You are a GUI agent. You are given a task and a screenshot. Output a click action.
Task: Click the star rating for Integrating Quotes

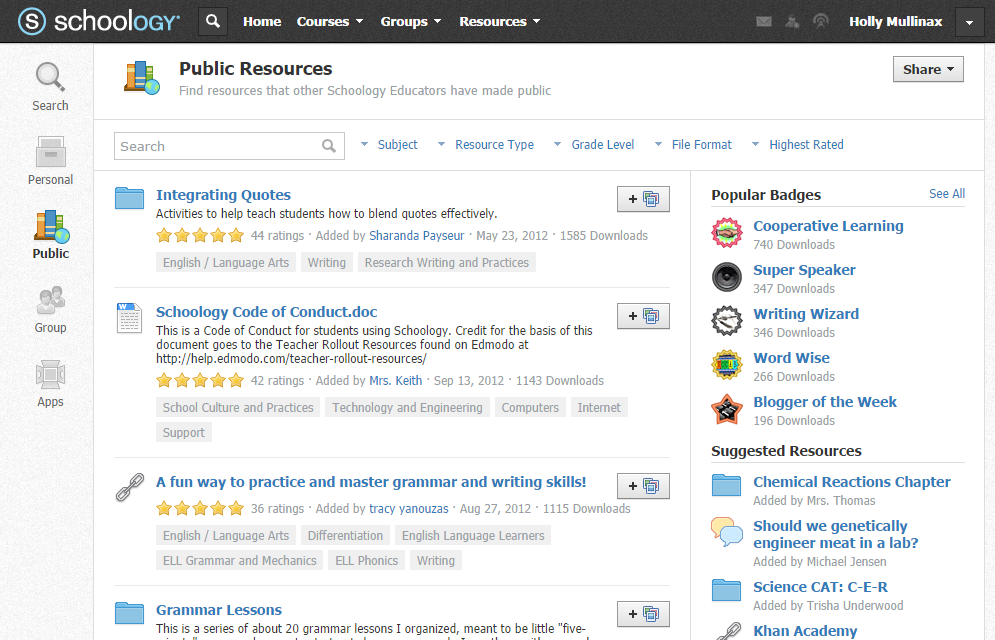tap(200, 235)
